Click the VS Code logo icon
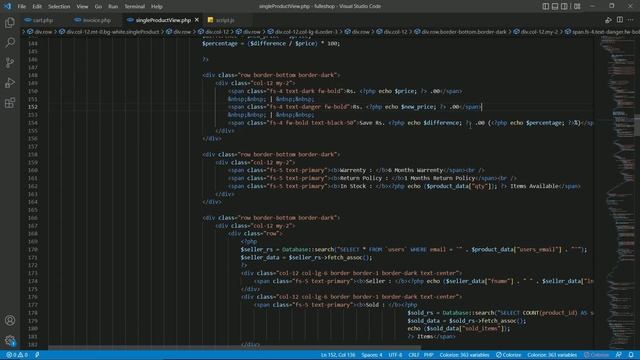Image resolution: width=640 pixels, height=360 pixels. coord(7,6)
